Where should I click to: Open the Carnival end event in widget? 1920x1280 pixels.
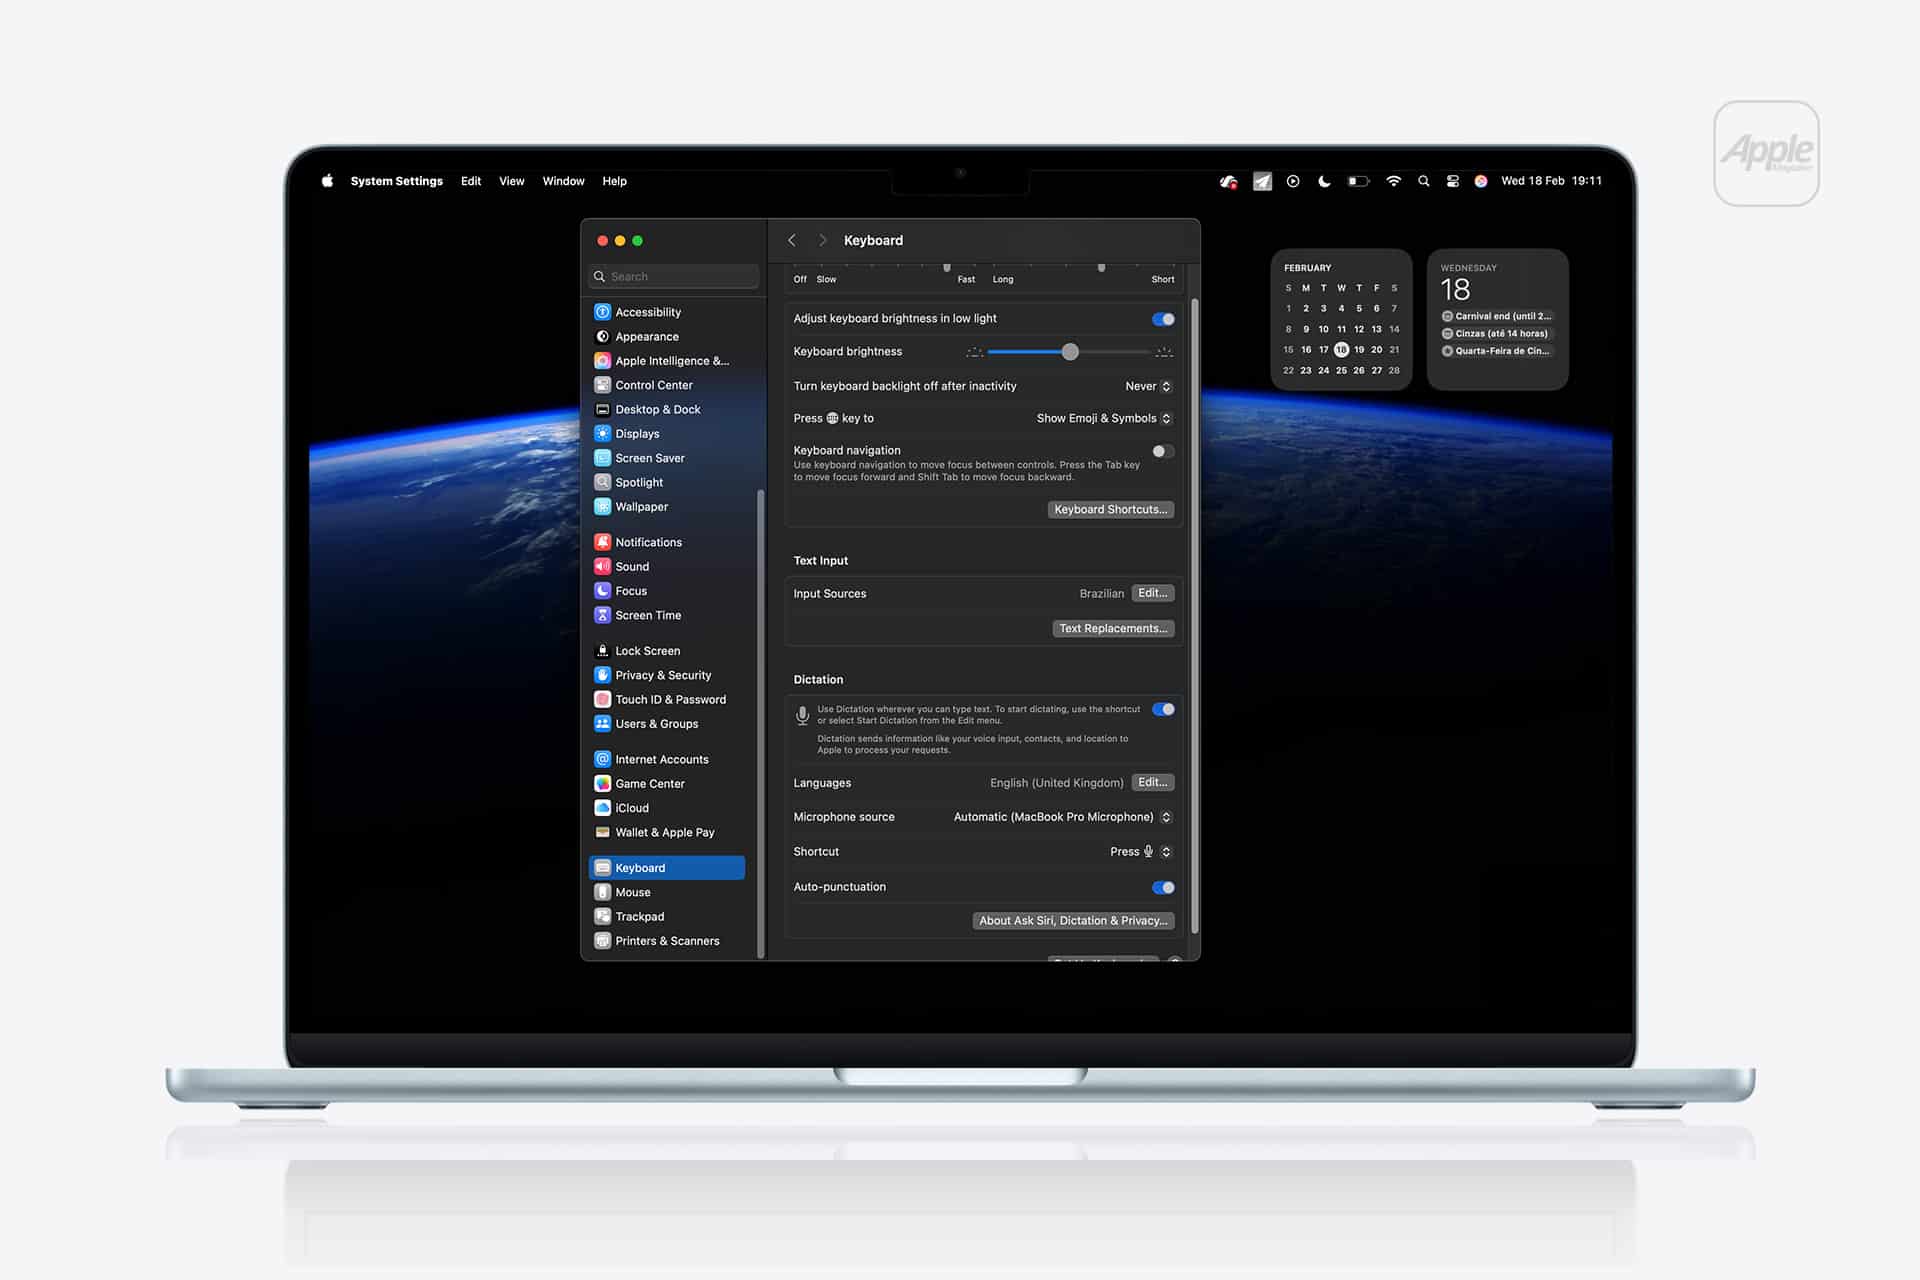[x=1497, y=316]
